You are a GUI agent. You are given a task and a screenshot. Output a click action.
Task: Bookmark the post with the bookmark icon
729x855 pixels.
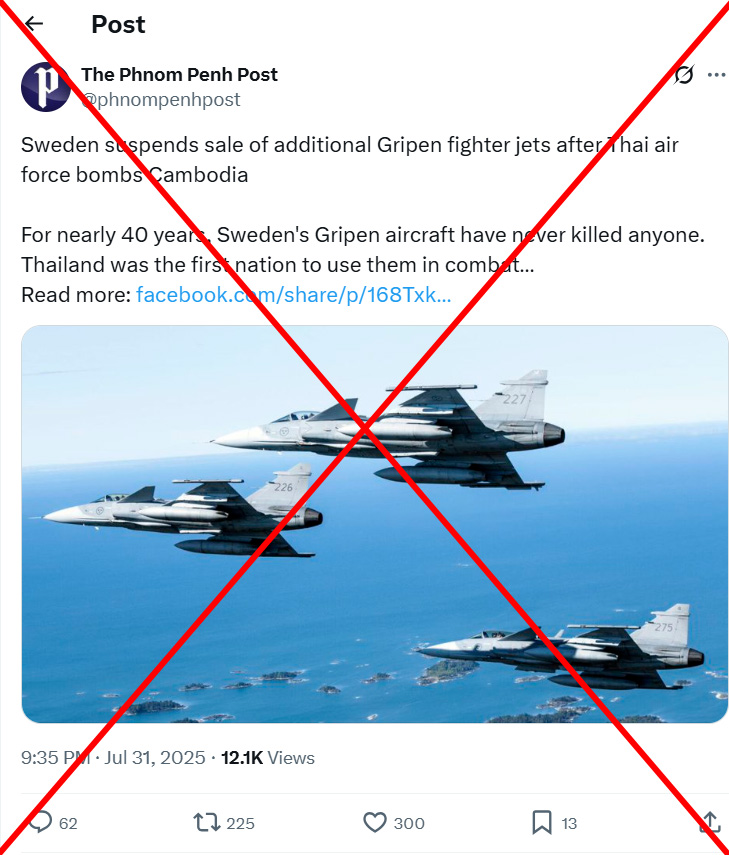(541, 822)
